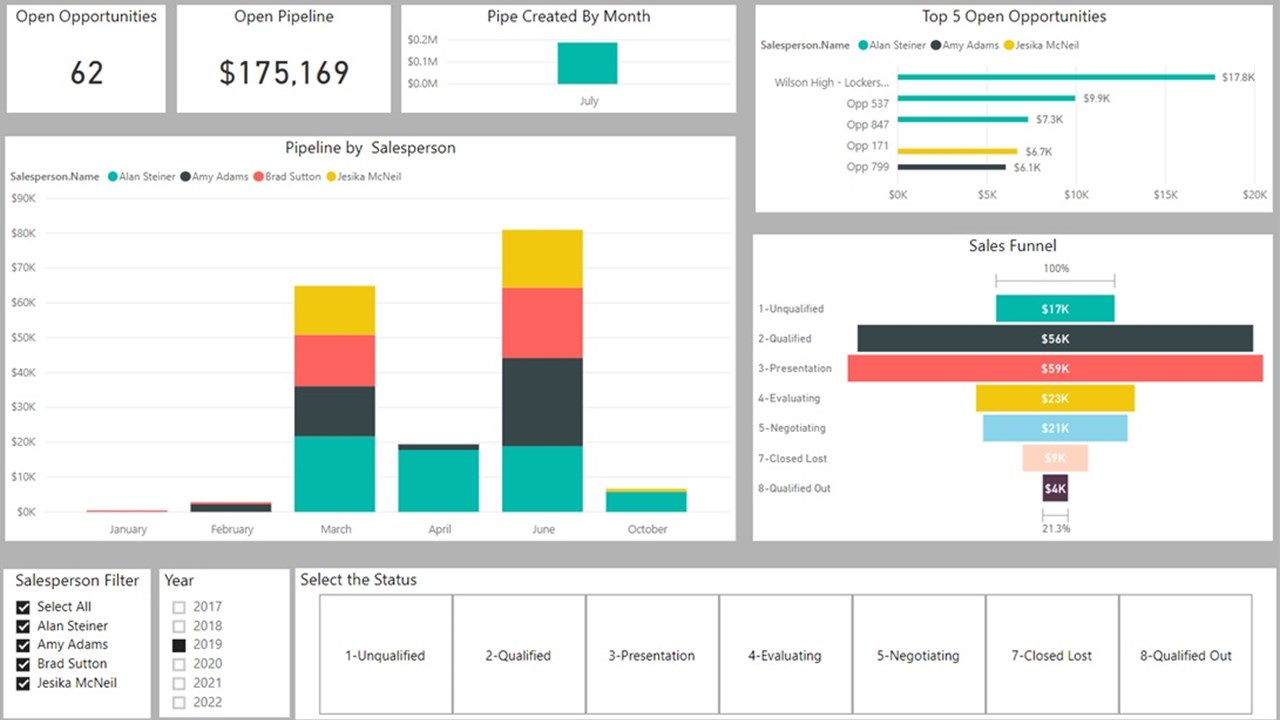Viewport: 1280px width, 720px height.
Task: Select the 5-Negotiating status button
Action: 918,656
